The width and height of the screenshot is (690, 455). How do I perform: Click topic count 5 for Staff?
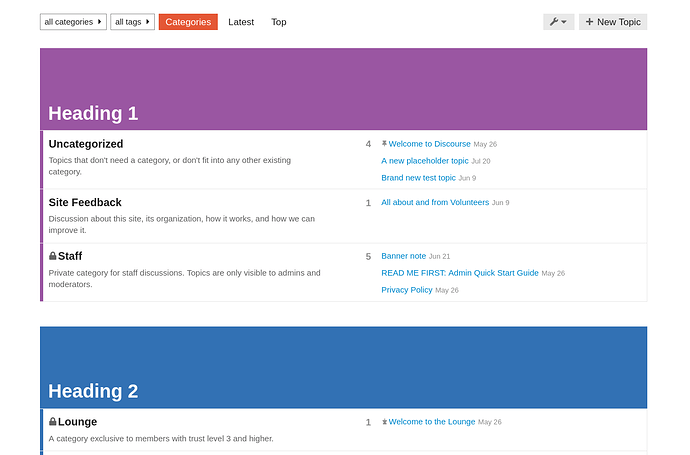pos(368,257)
